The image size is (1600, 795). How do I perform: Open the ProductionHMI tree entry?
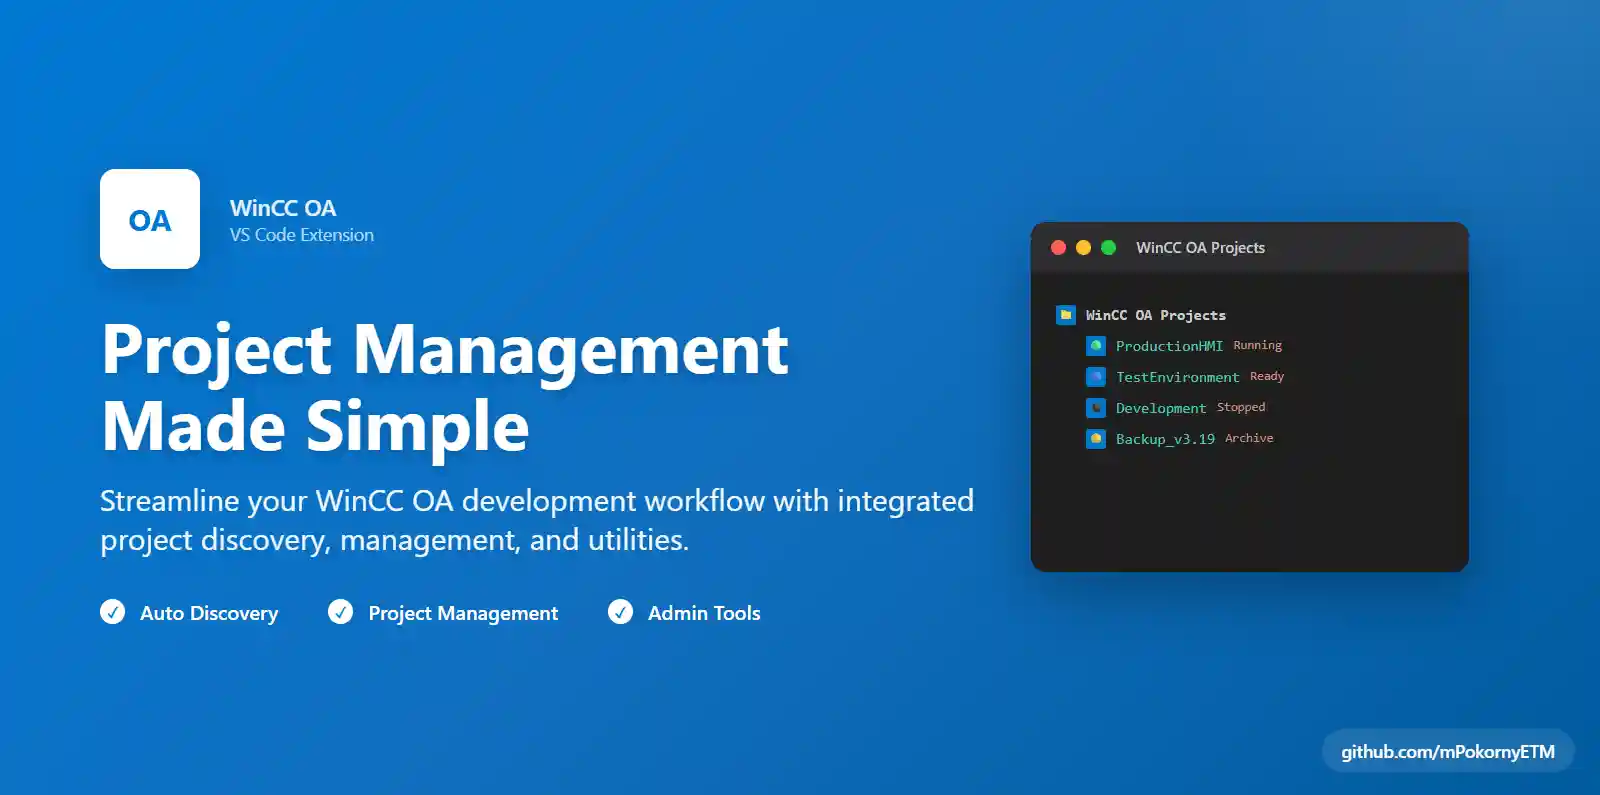(x=1169, y=346)
